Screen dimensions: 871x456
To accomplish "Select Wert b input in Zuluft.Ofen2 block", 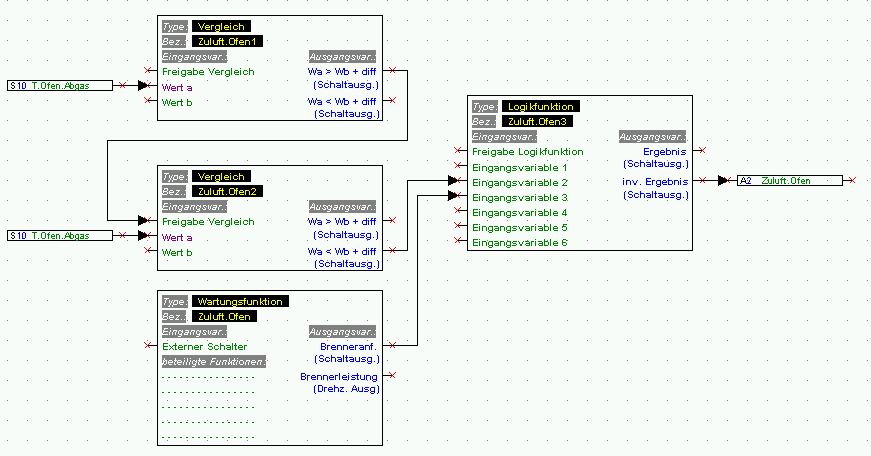I will (177, 252).
